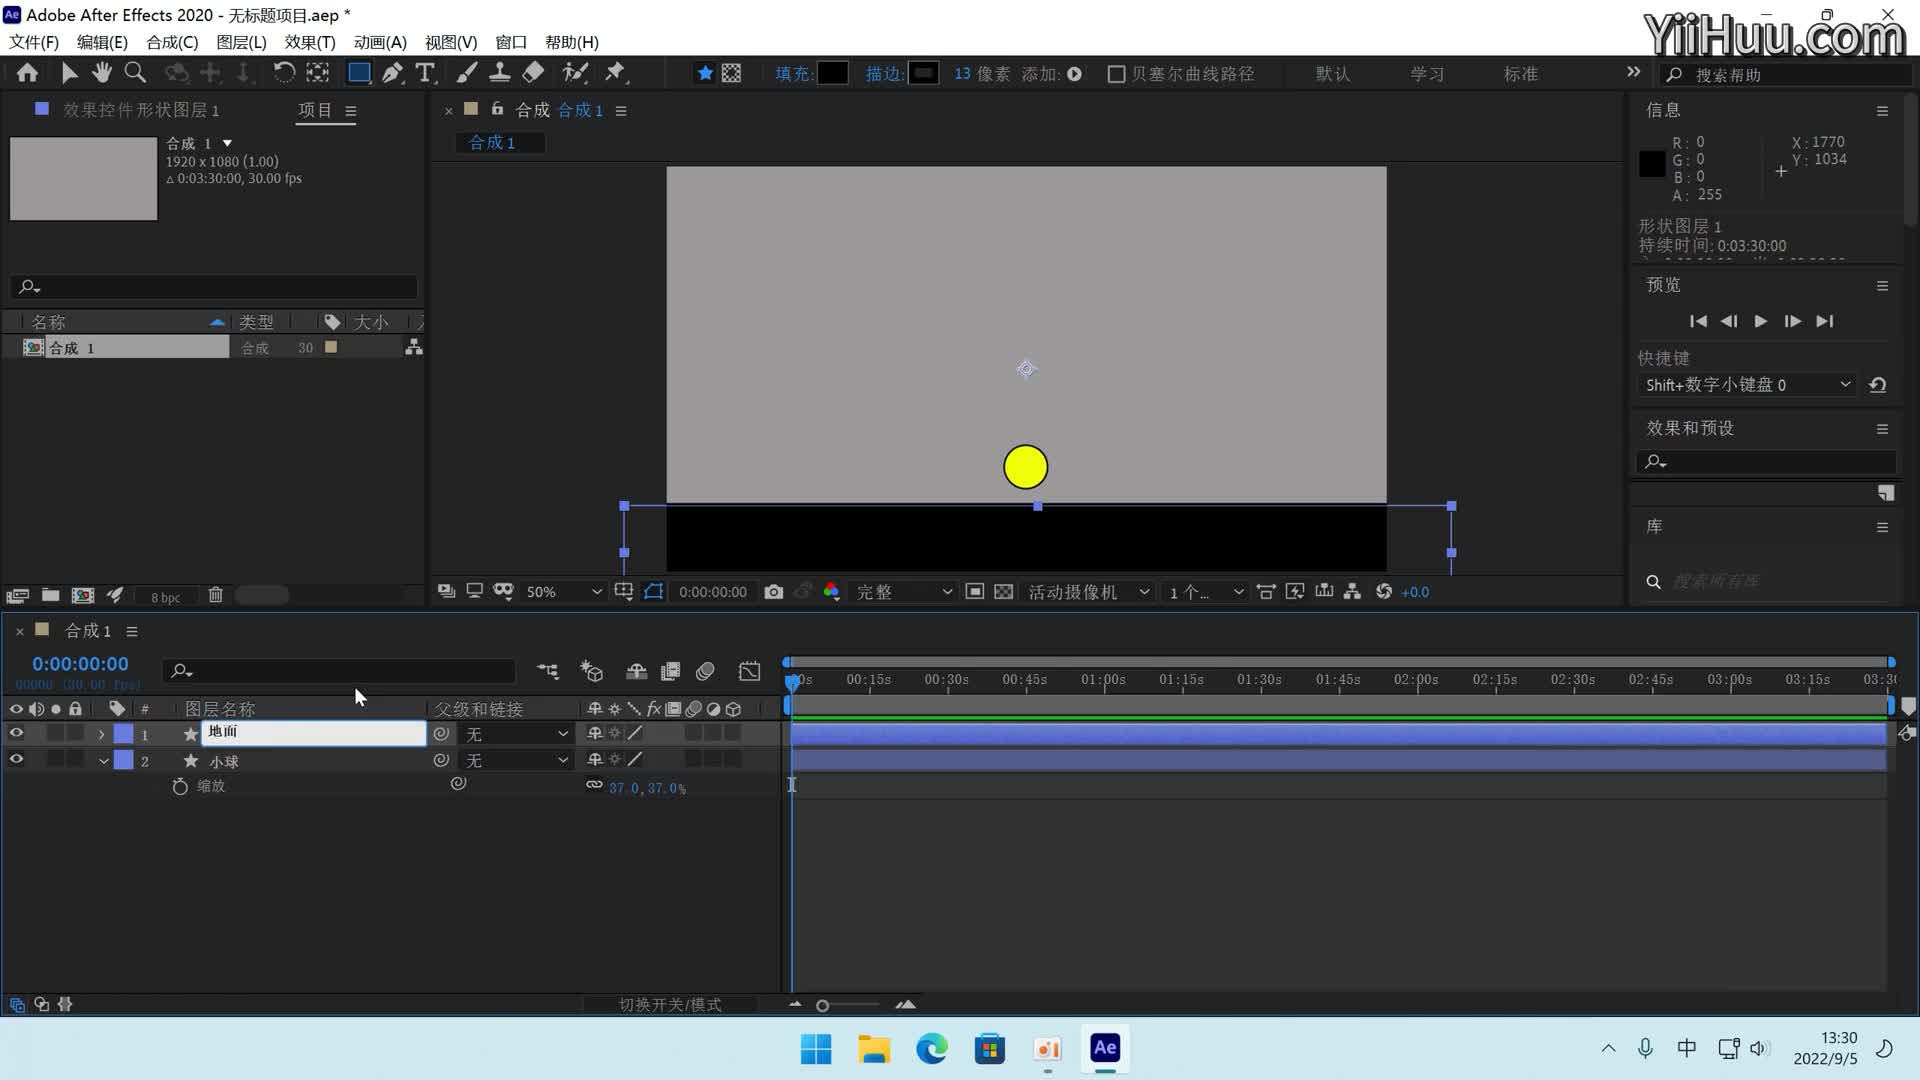Select the Roto Brush tool
Image resolution: width=1920 pixels, height=1080 pixels.
coord(575,73)
